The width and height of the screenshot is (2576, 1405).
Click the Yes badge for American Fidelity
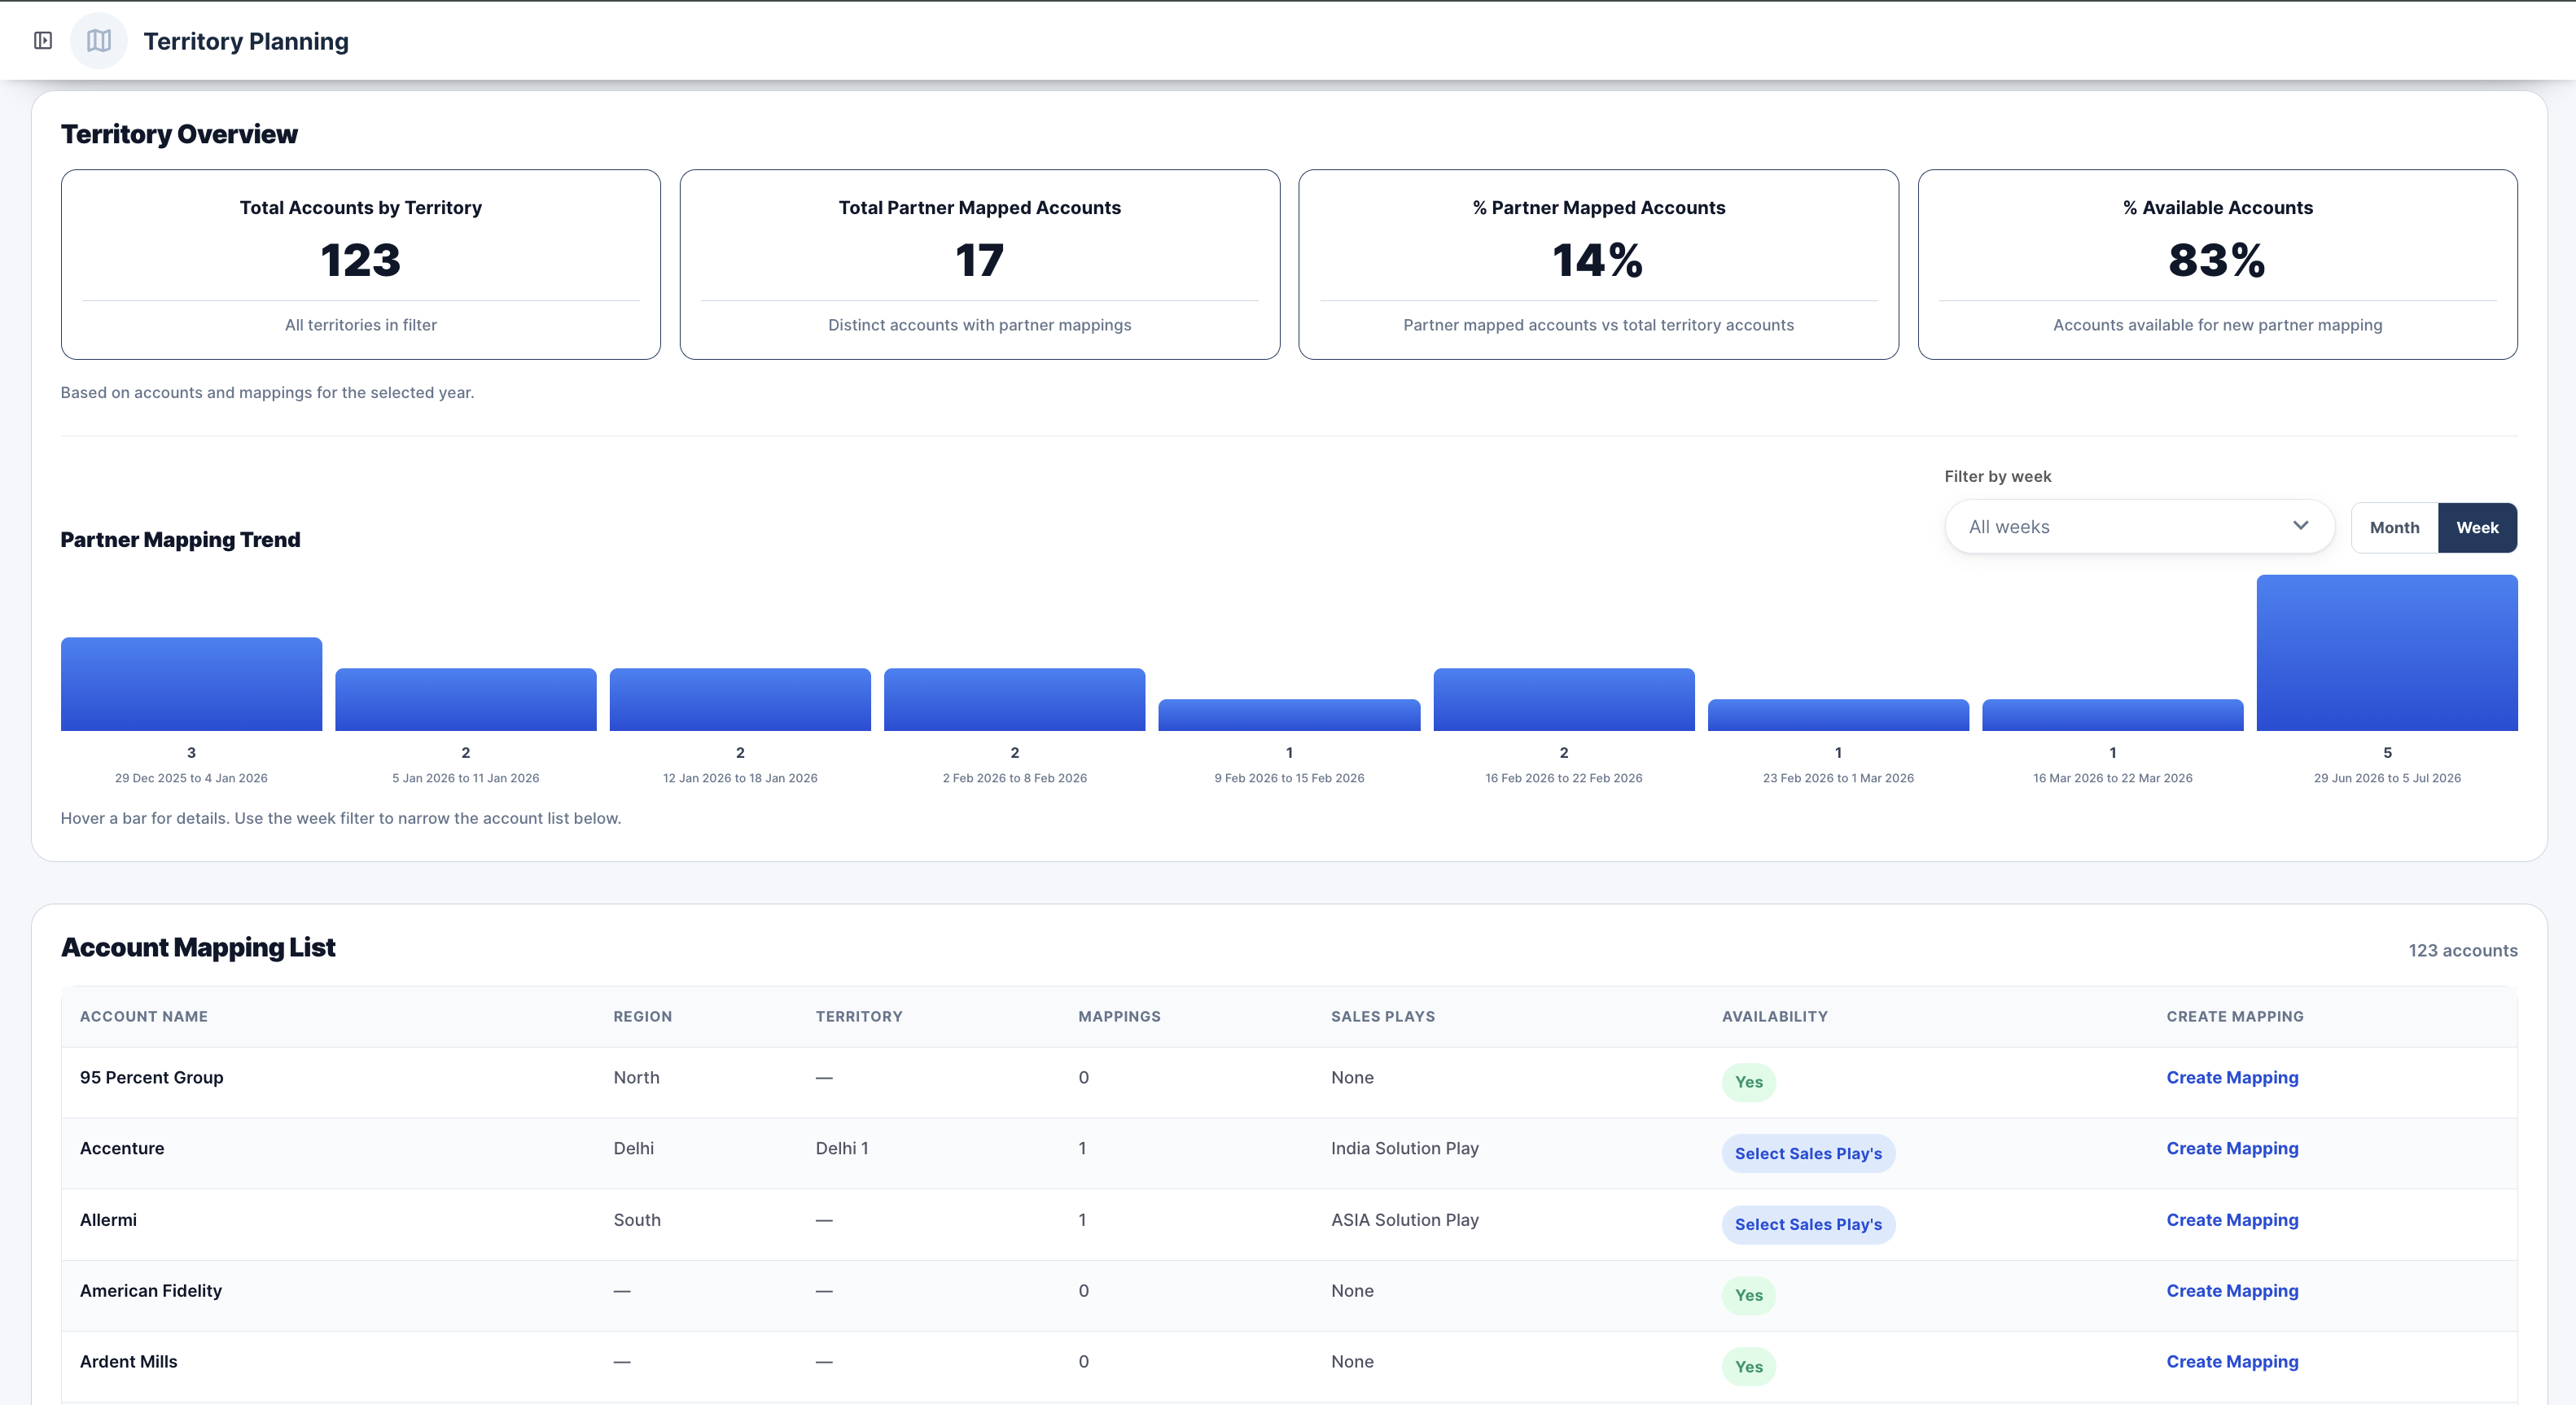(1748, 1296)
